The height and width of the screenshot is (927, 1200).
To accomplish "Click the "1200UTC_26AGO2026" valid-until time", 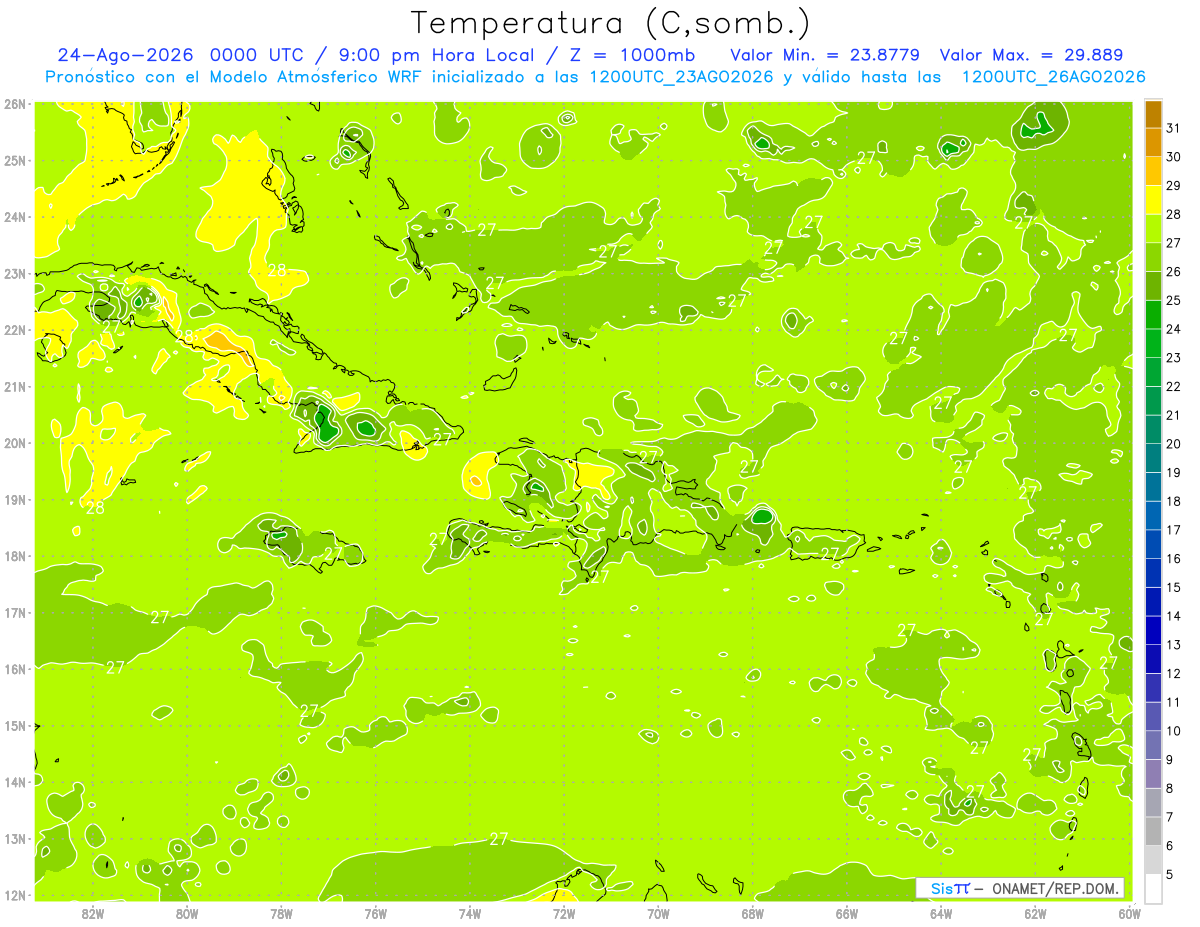I will pyautogui.click(x=1053, y=77).
